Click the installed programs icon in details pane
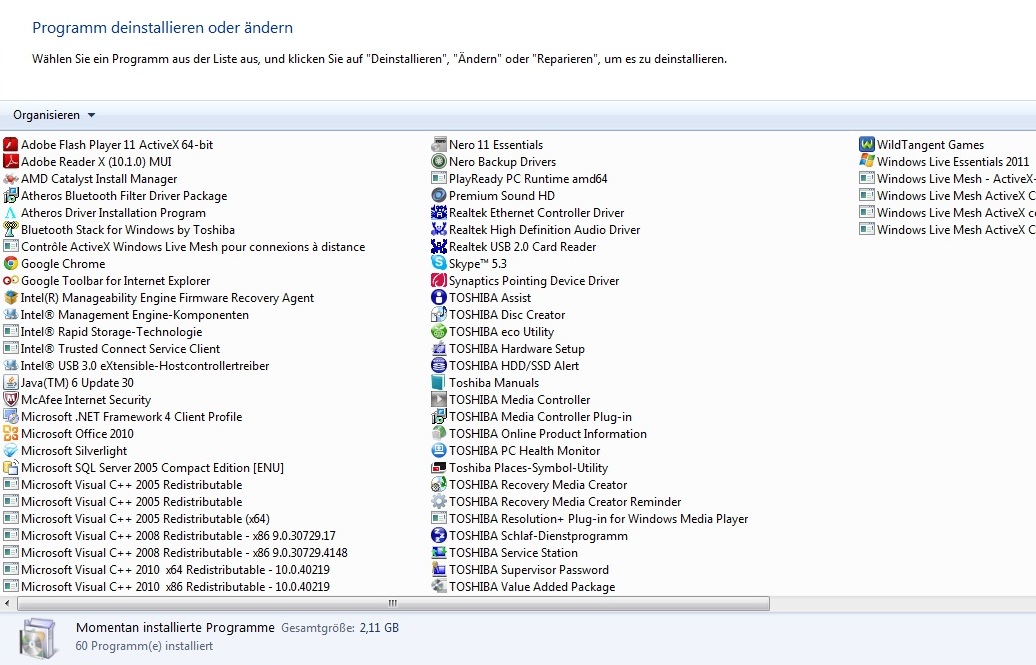Screen dimensions: 1036x665 click(x=38, y=637)
